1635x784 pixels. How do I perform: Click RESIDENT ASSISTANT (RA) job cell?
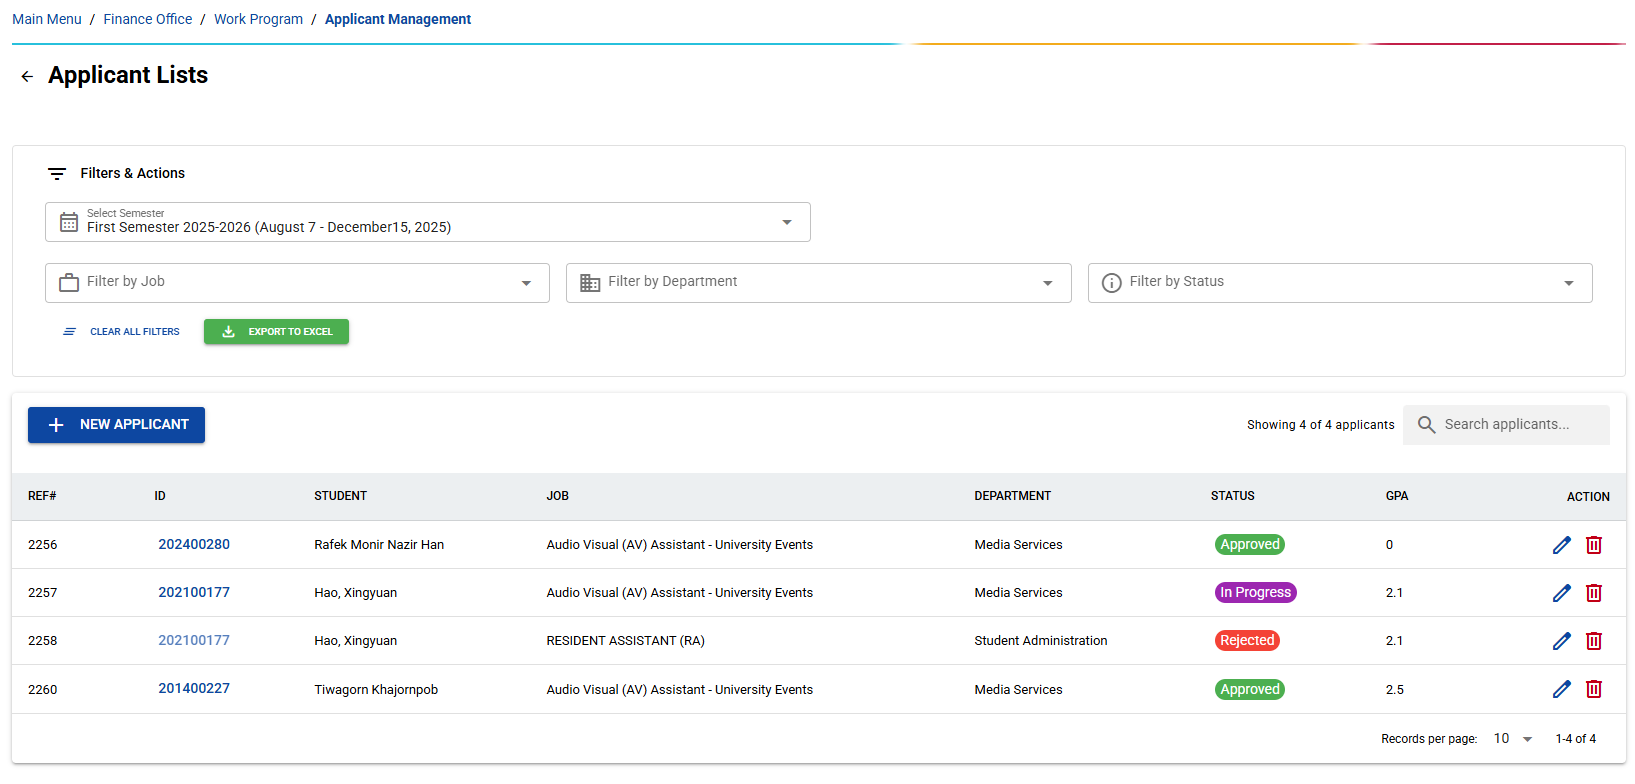click(625, 641)
